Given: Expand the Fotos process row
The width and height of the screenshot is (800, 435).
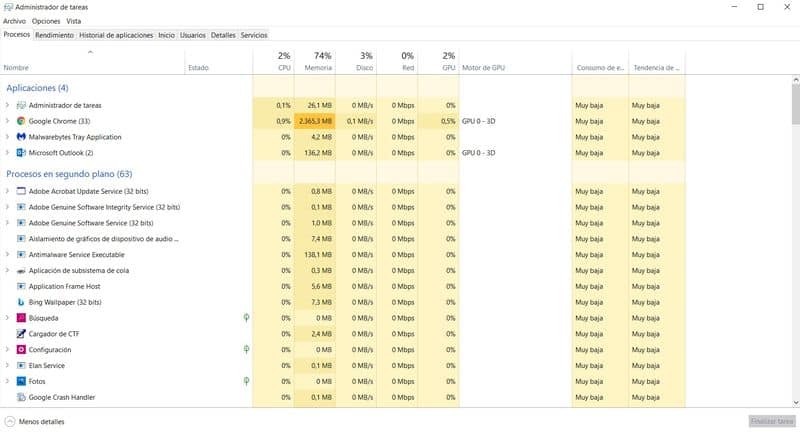Looking at the screenshot, I should click(7, 381).
